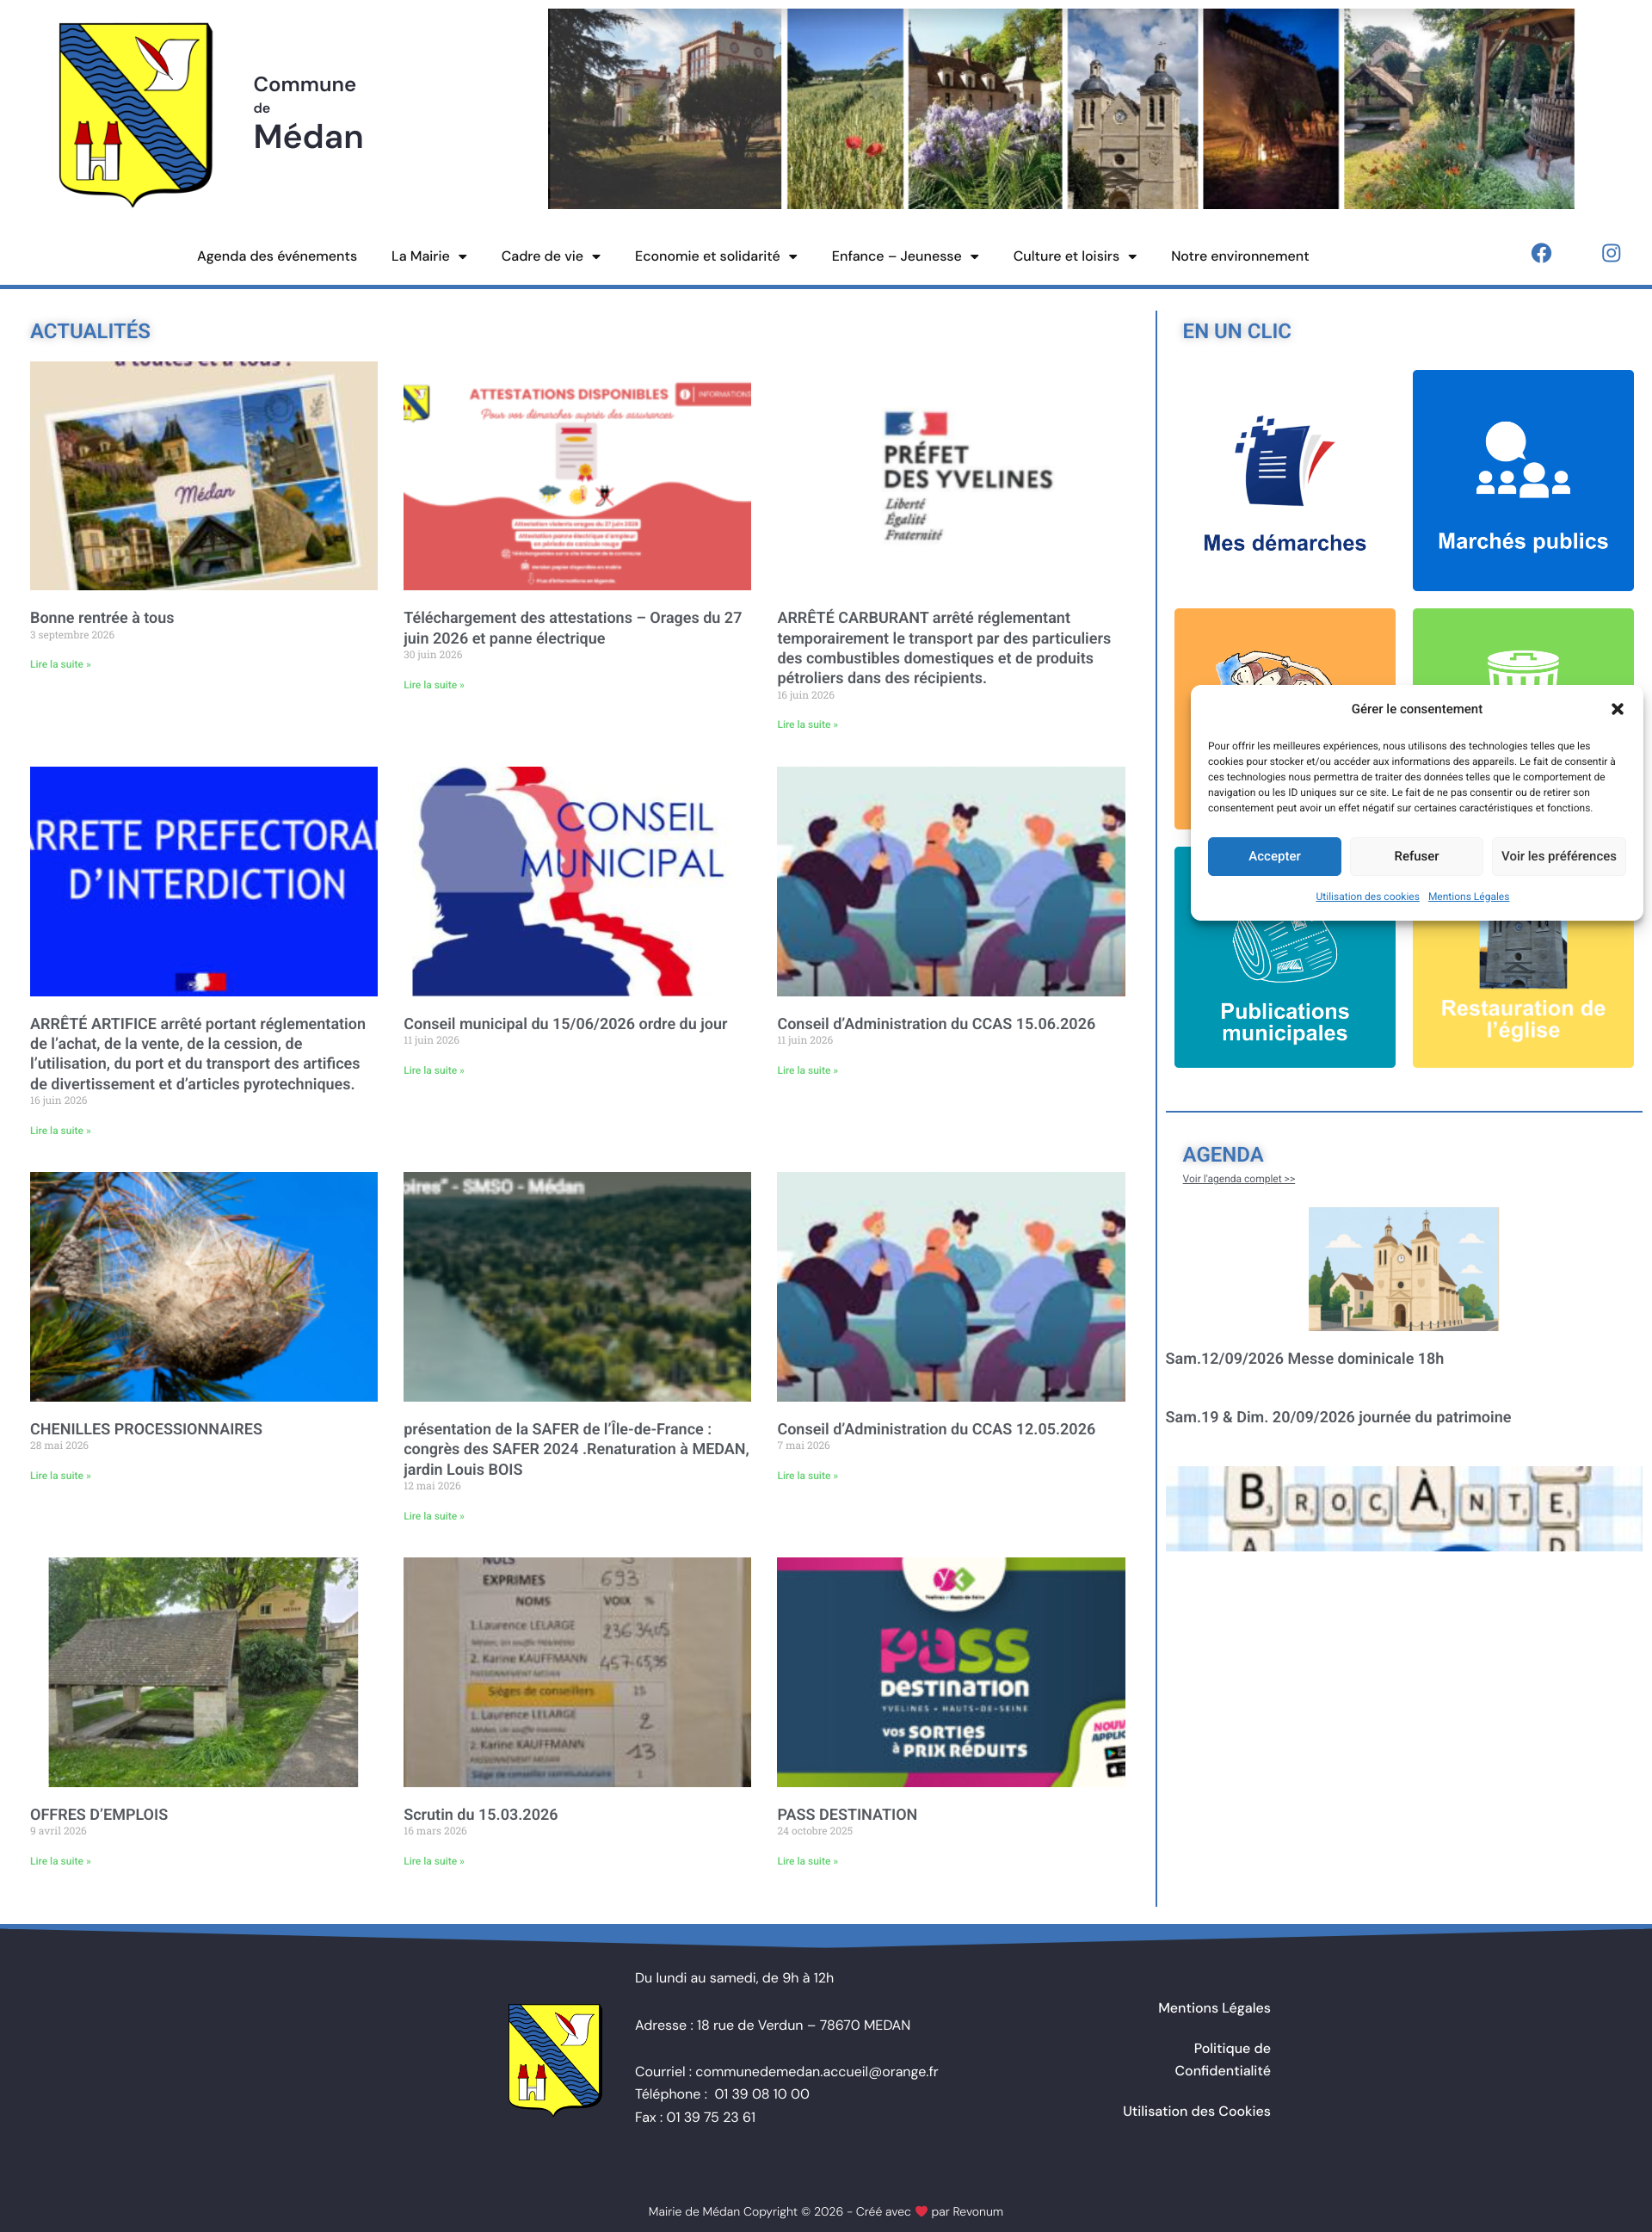1652x2232 pixels.
Task: Click the footer coat of arms logo
Action: pyautogui.click(x=555, y=2059)
